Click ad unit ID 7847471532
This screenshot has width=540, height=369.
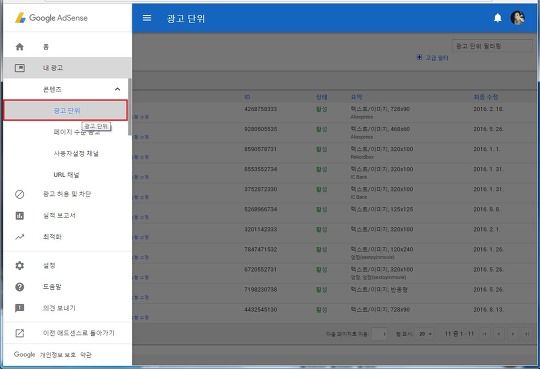[x=260, y=249]
